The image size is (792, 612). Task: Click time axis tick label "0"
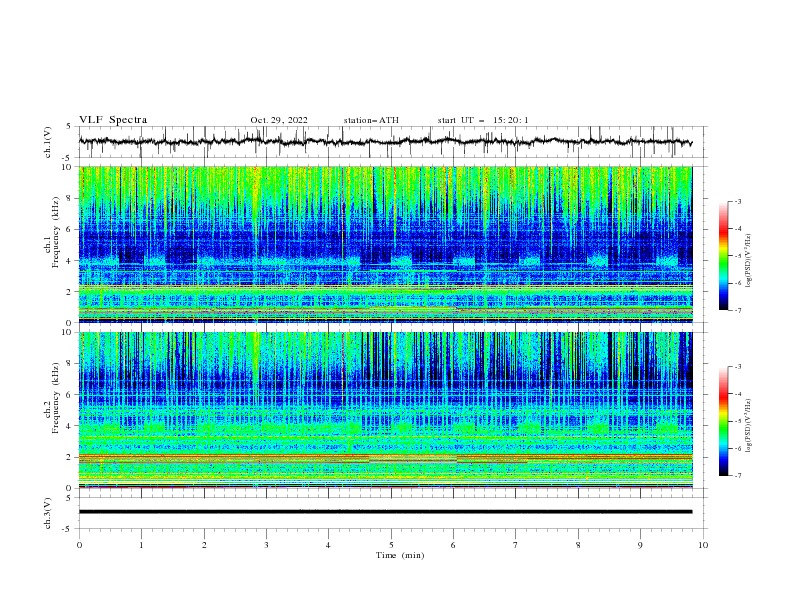[x=79, y=545]
